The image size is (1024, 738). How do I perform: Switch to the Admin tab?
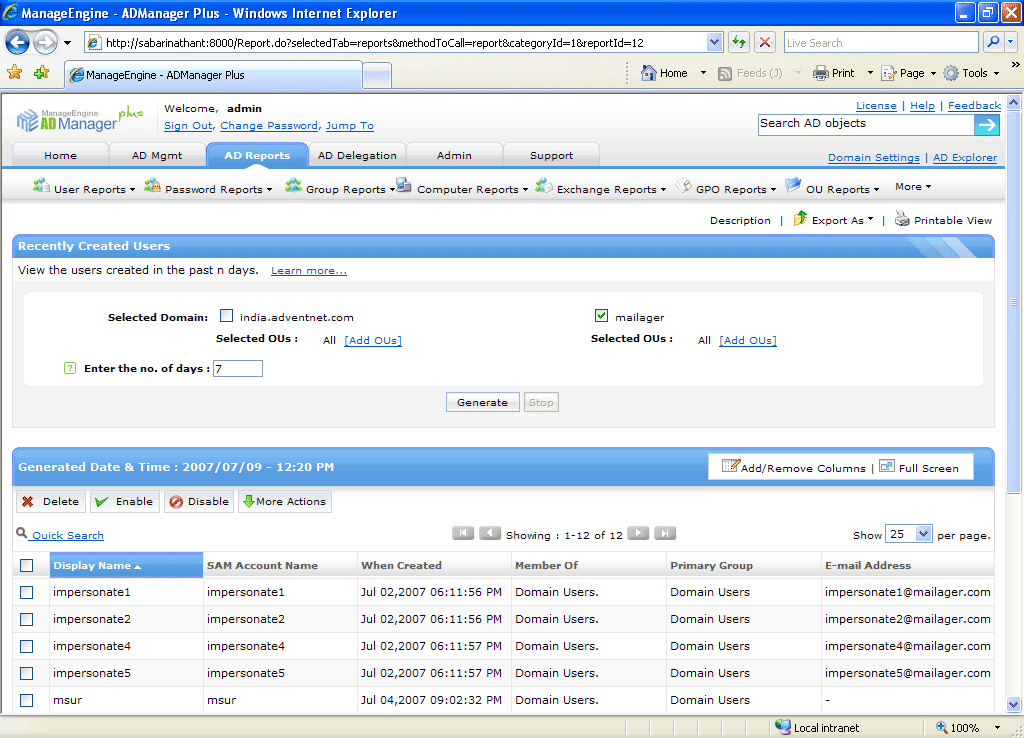(x=454, y=155)
